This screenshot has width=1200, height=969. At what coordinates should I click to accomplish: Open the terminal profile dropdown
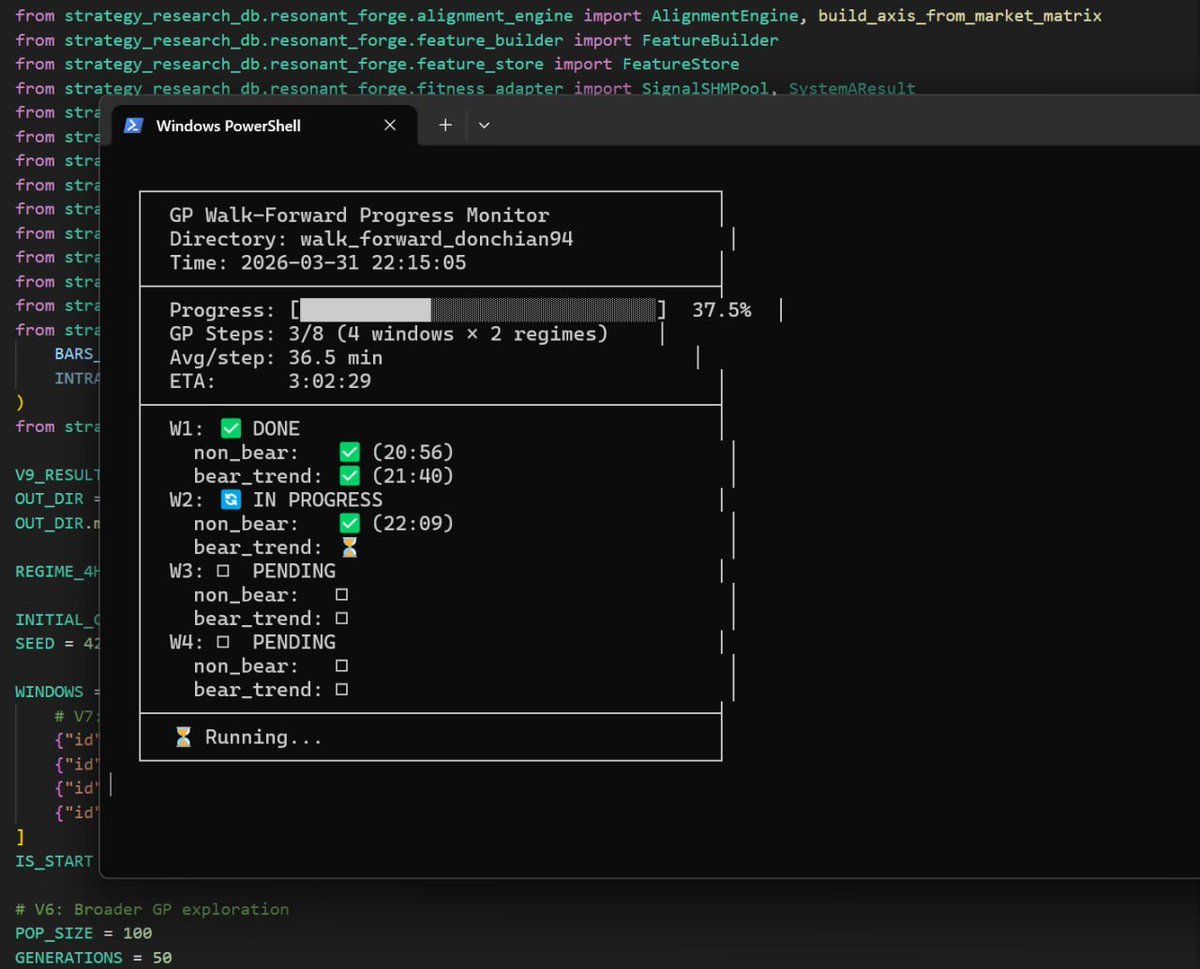pos(484,125)
